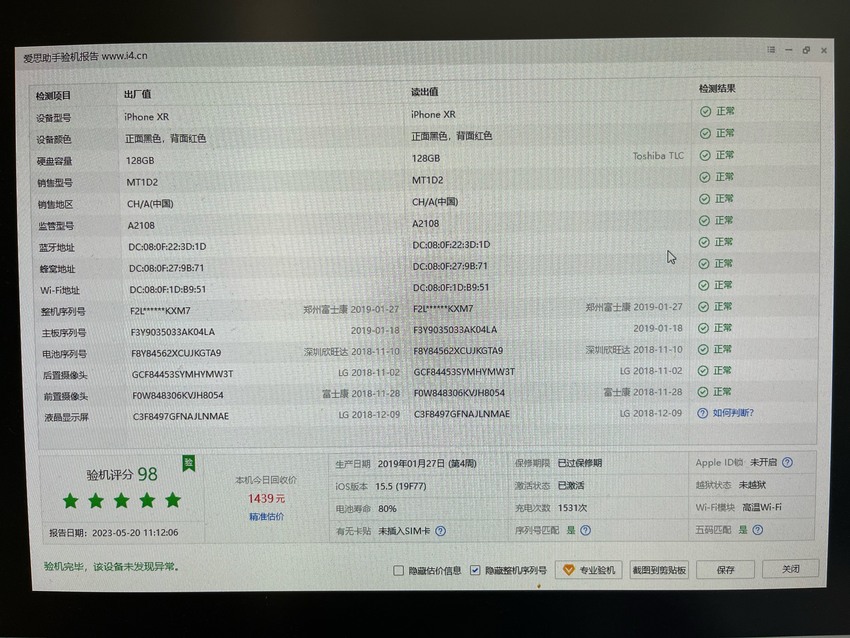Click the 正常 check icon for 前置摄像头
850x638 pixels.
point(703,392)
